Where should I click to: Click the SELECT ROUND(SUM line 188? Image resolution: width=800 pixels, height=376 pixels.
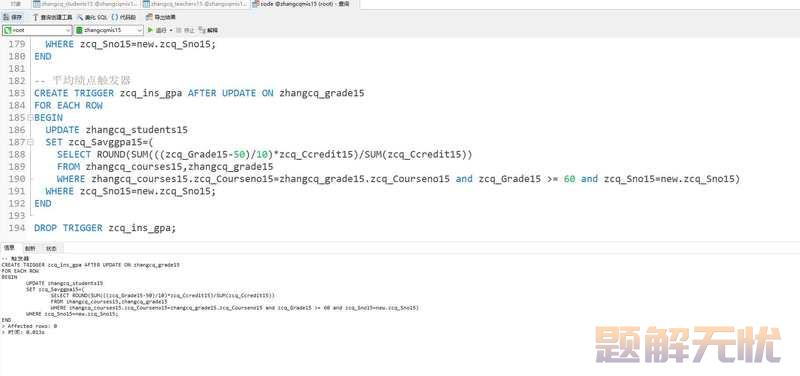(265, 154)
